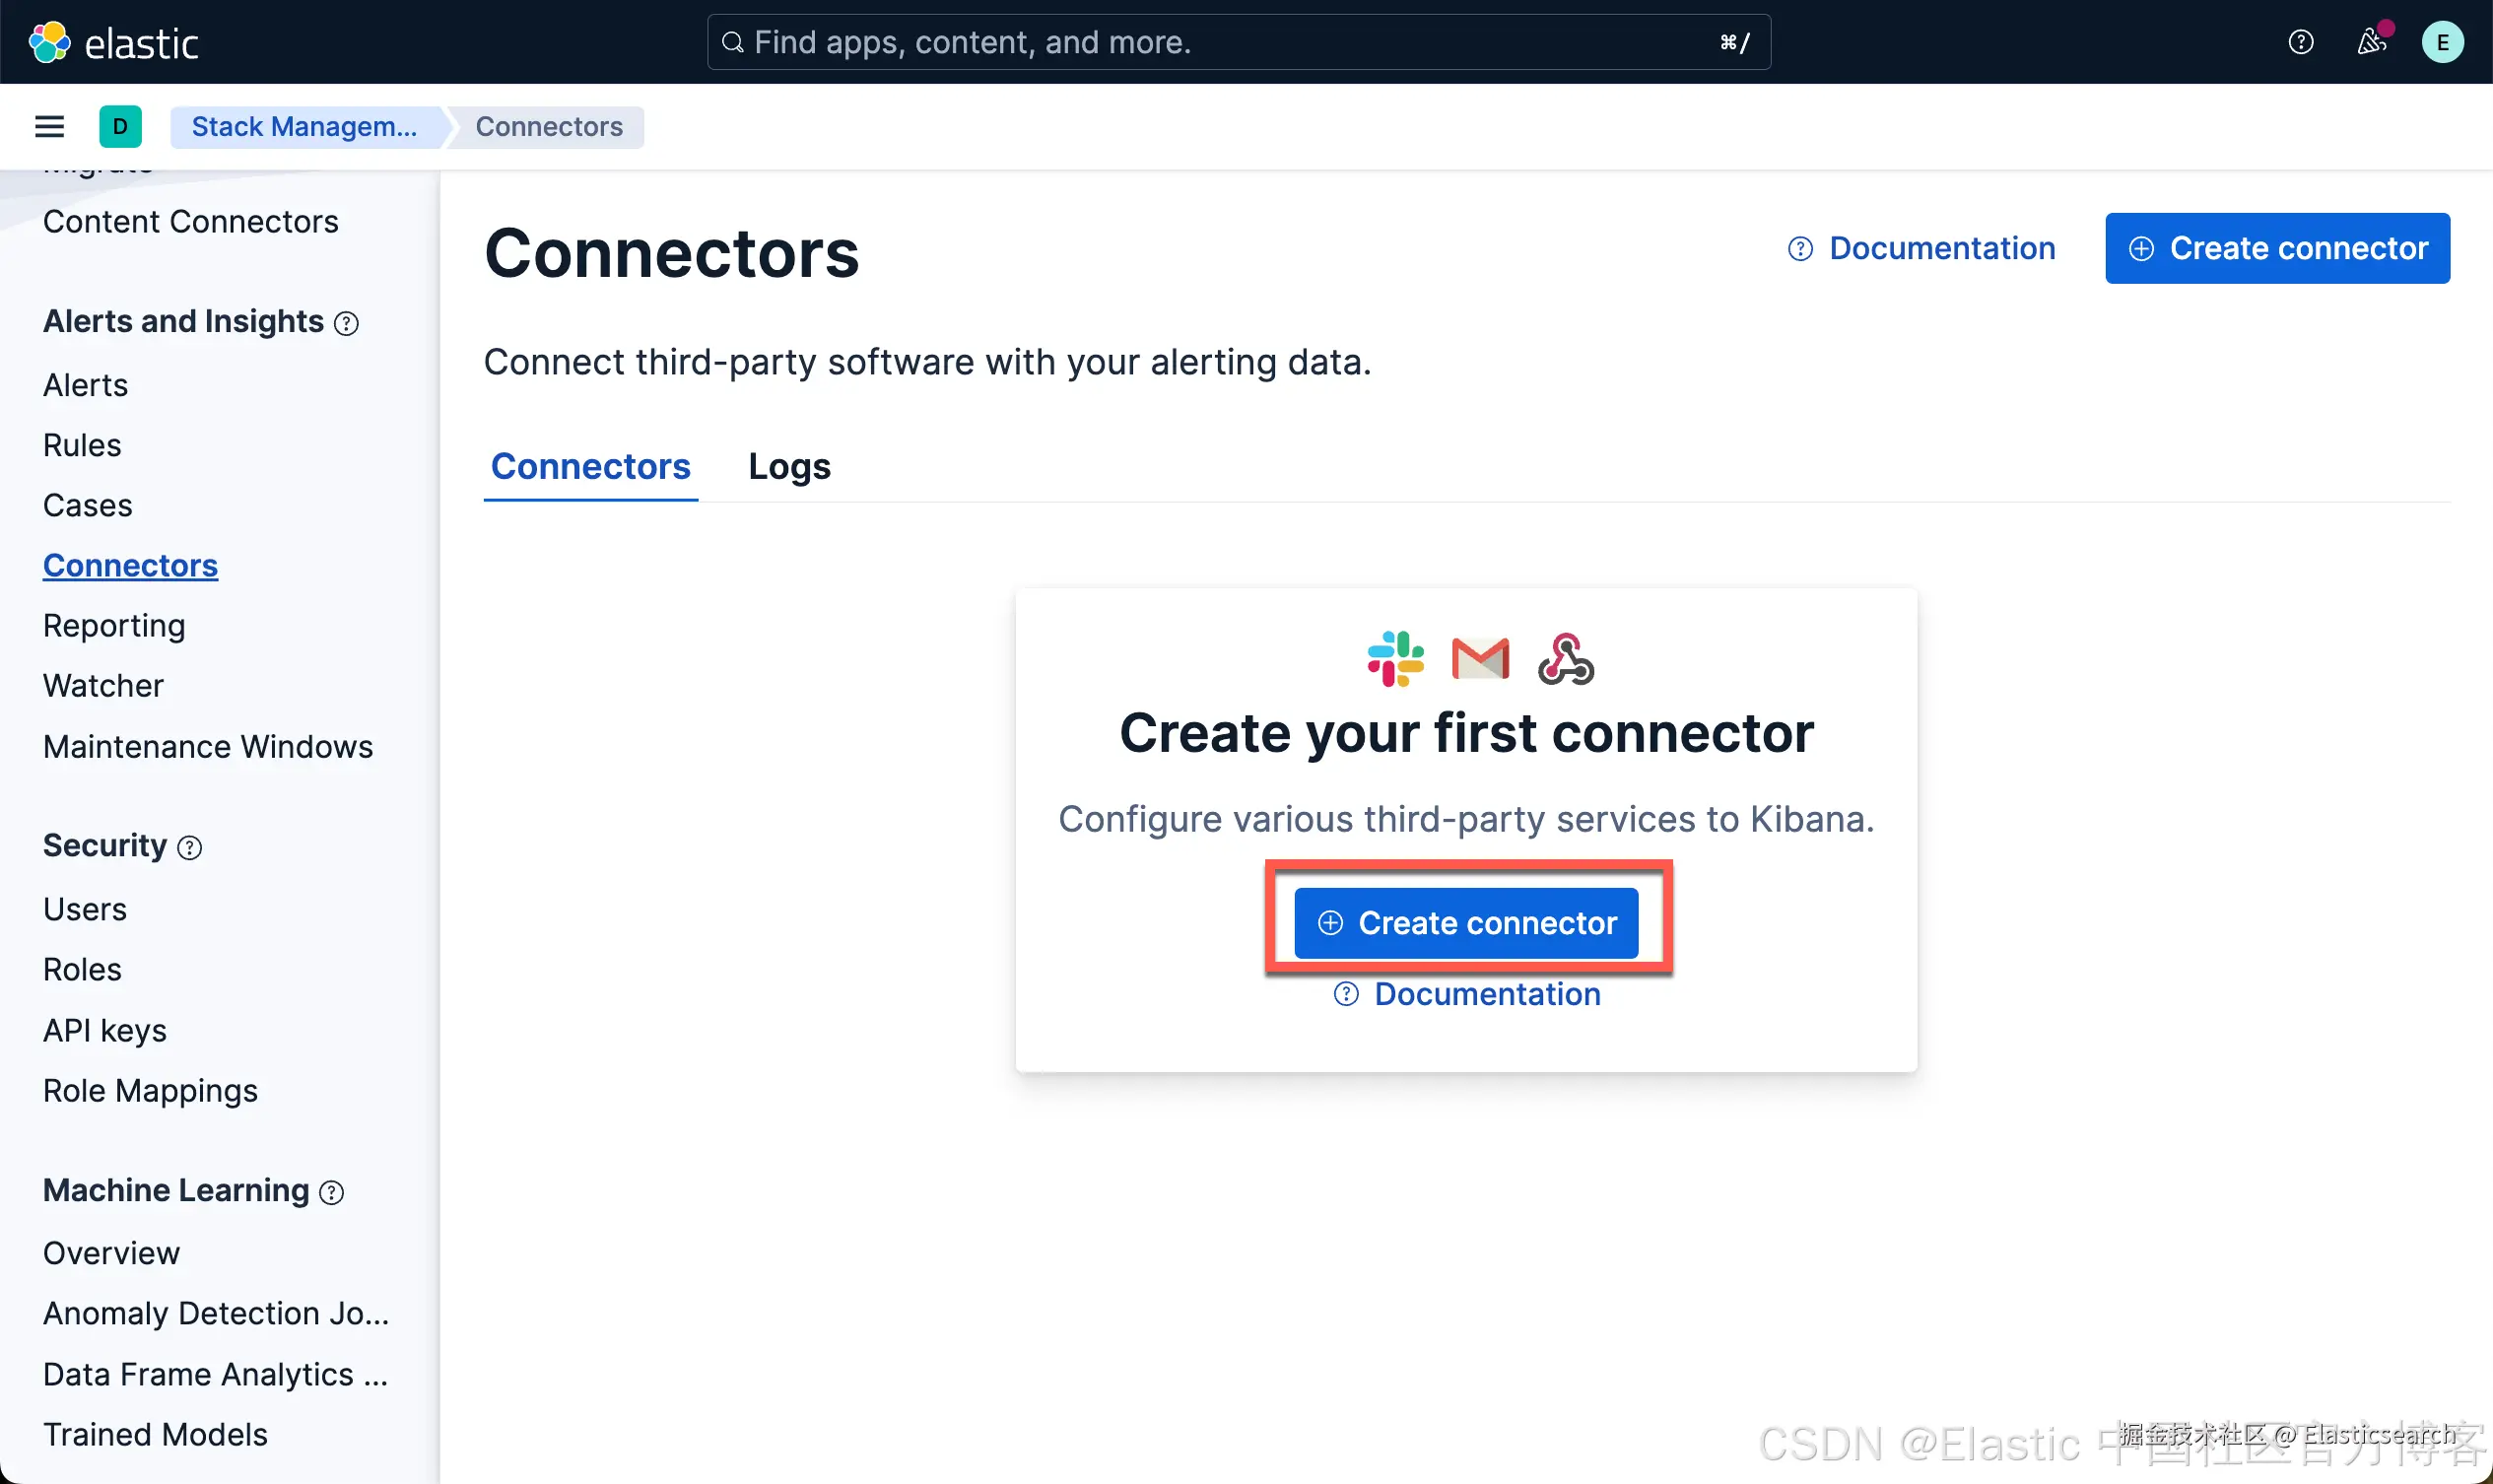Select the Connectors tab
The image size is (2493, 1484).
[590, 466]
